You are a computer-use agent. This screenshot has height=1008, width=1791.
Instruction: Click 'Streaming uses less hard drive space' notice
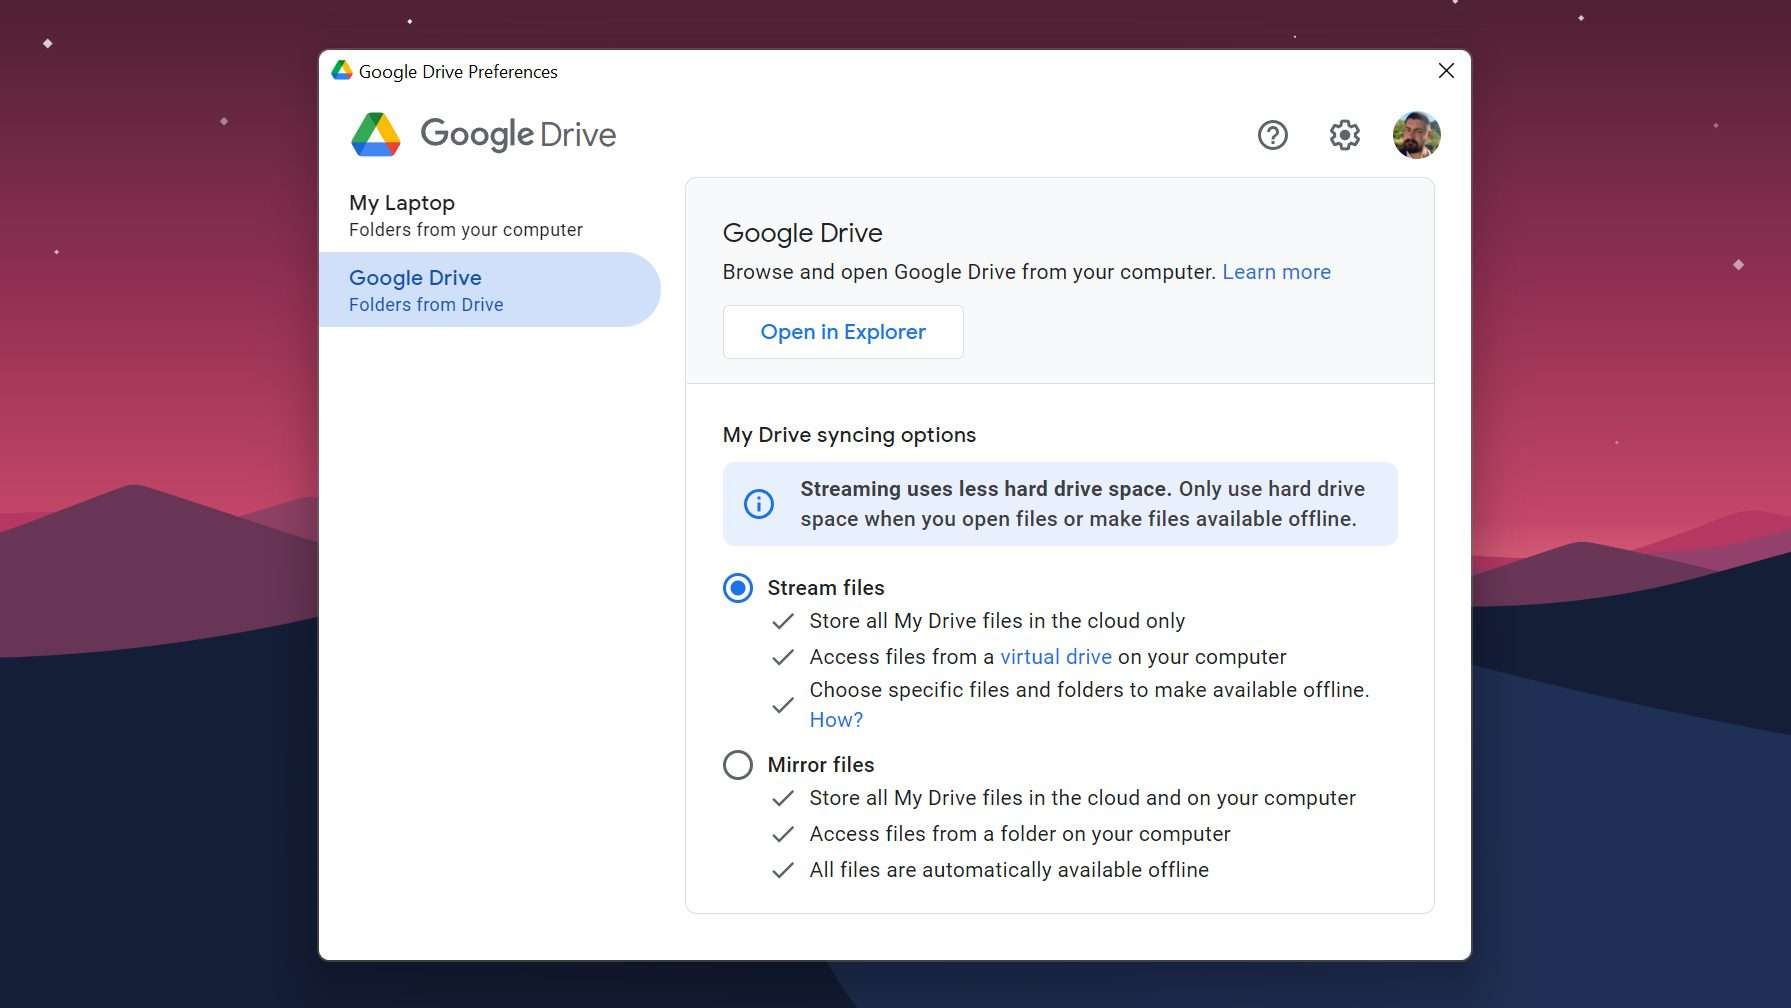(1060, 504)
